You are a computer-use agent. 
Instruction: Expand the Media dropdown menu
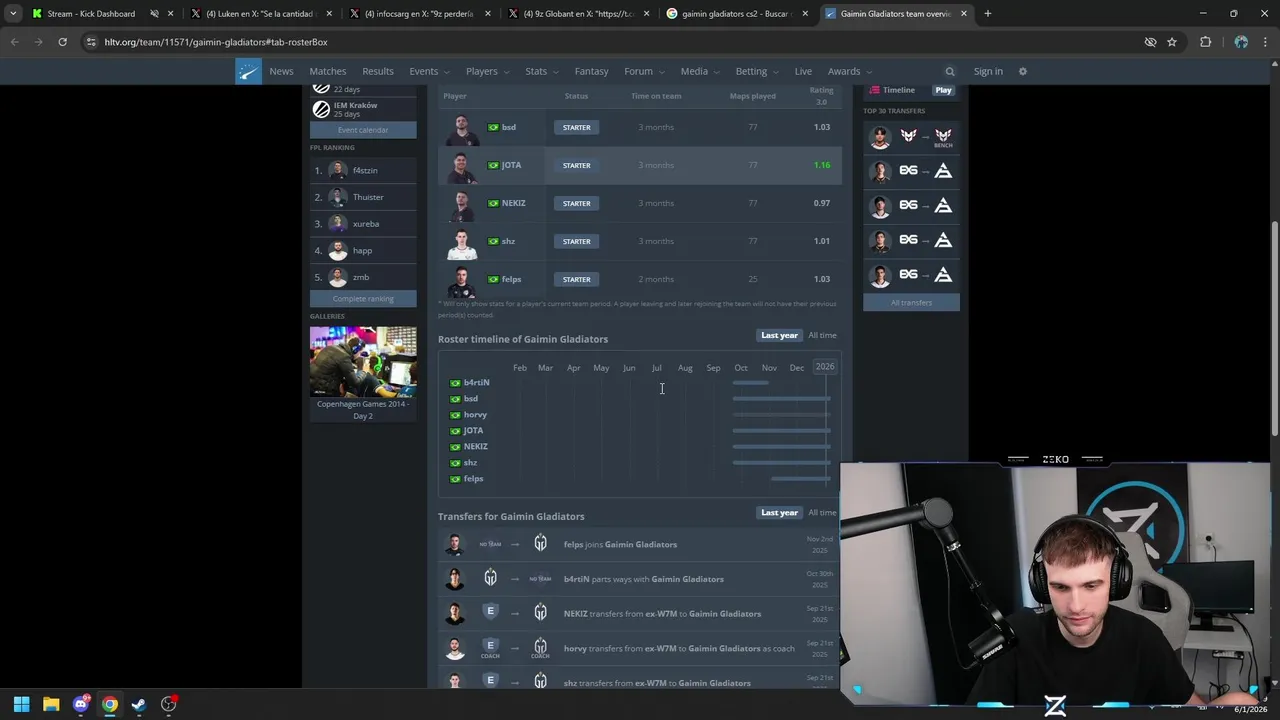tap(700, 71)
